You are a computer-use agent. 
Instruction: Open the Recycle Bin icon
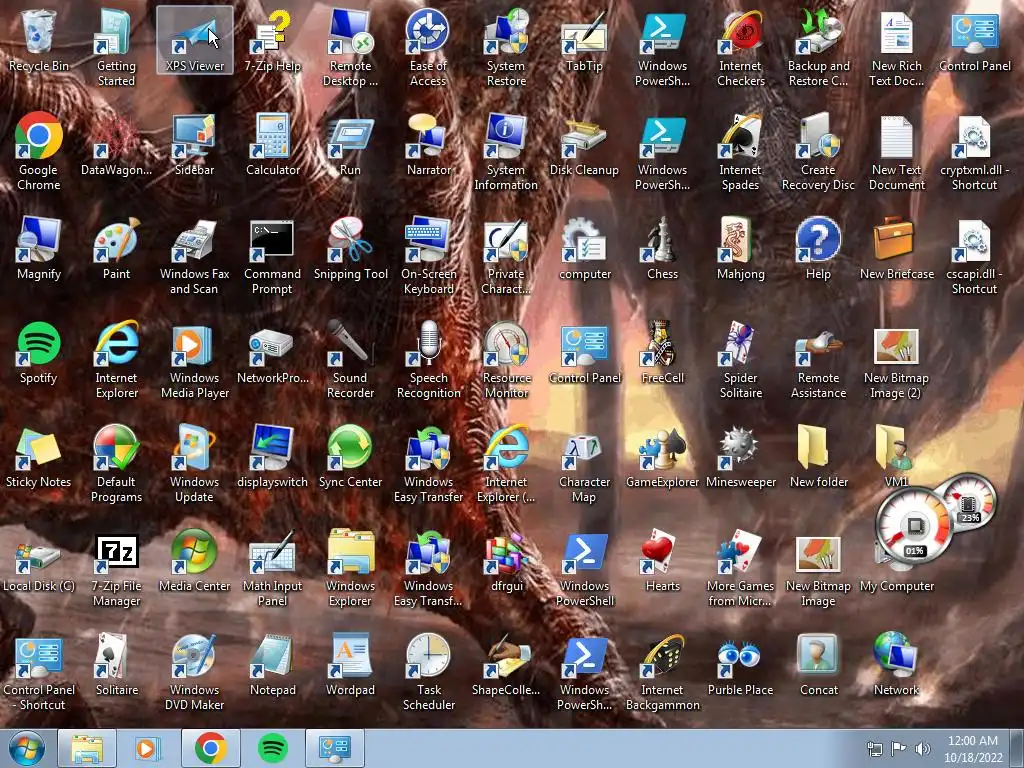[39, 41]
